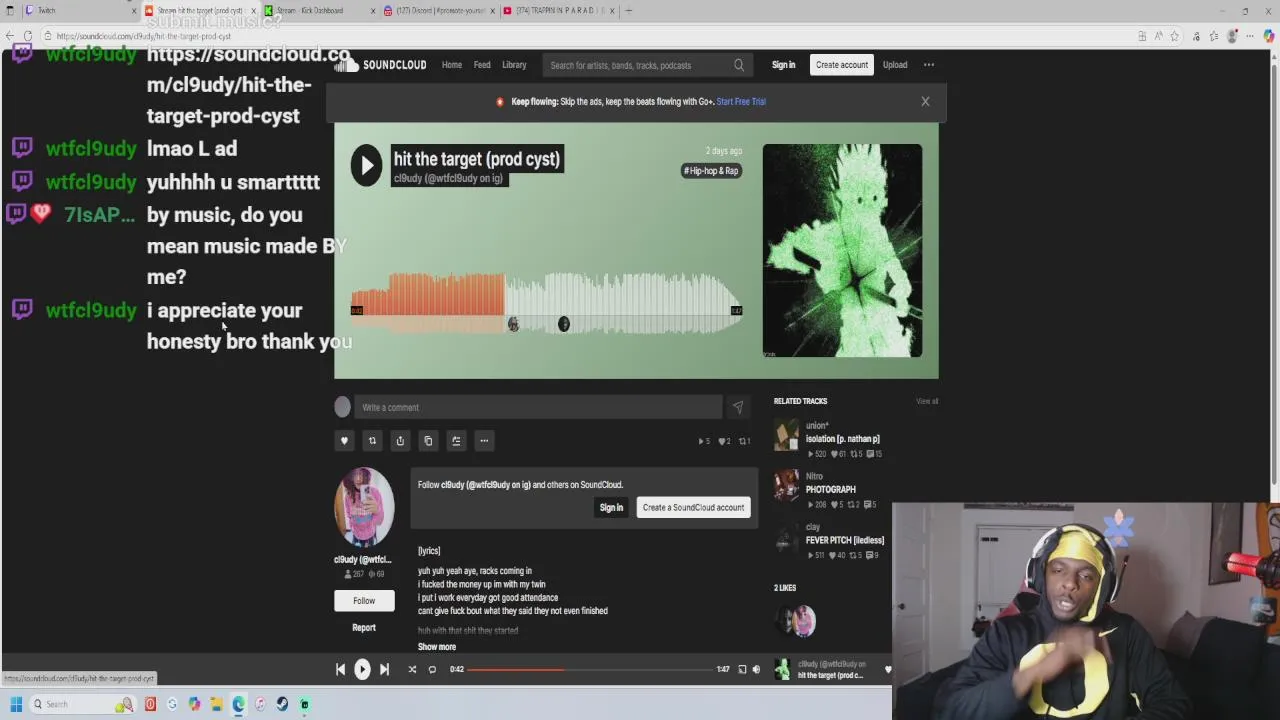The image size is (1280, 720).
Task: Follow cl9udy with the Follow button
Action: pyautogui.click(x=364, y=601)
